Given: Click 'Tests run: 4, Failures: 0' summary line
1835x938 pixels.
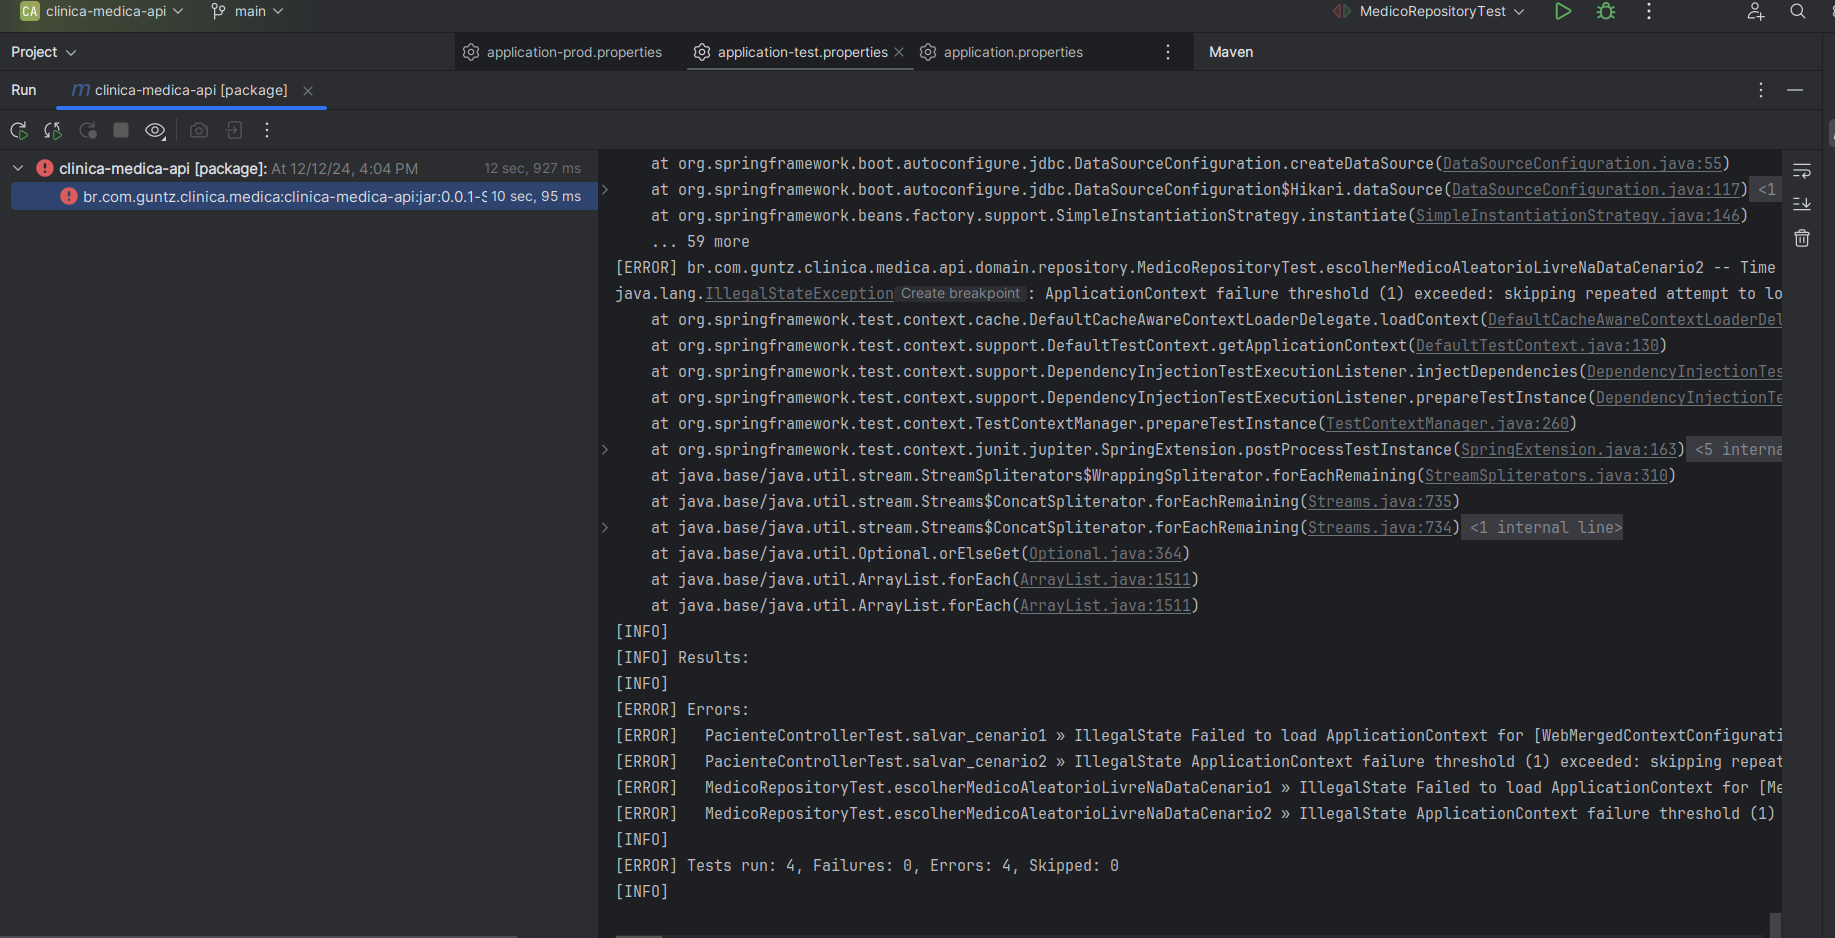Looking at the screenshot, I should pos(867,865).
